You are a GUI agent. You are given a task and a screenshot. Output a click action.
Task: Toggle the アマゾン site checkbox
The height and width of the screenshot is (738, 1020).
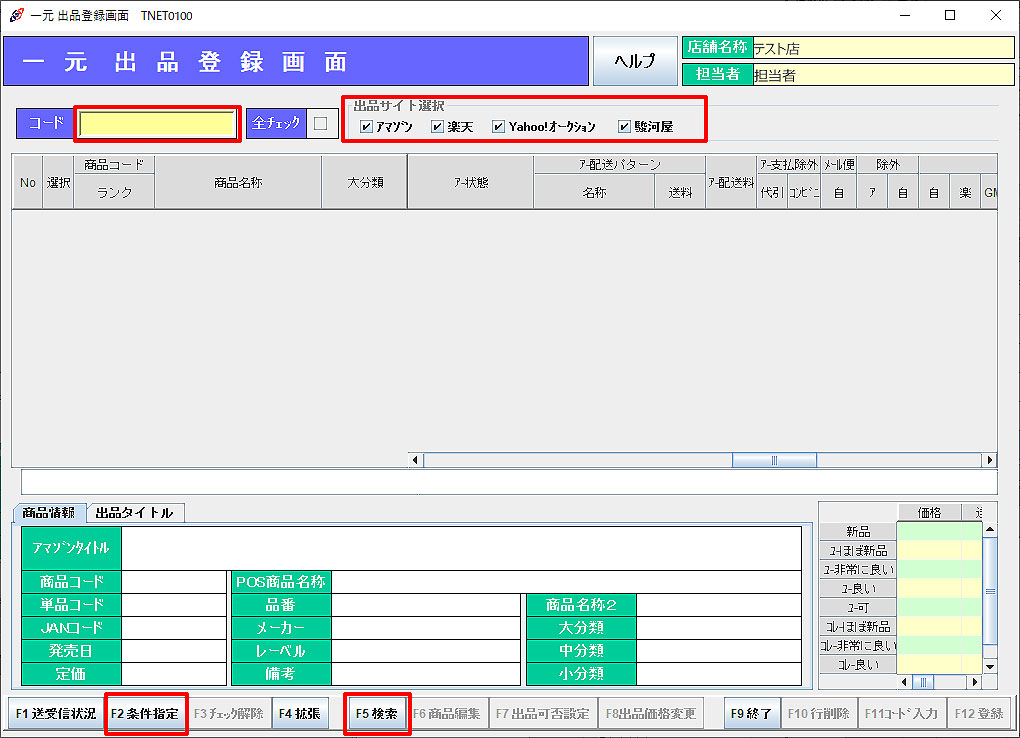(366, 127)
